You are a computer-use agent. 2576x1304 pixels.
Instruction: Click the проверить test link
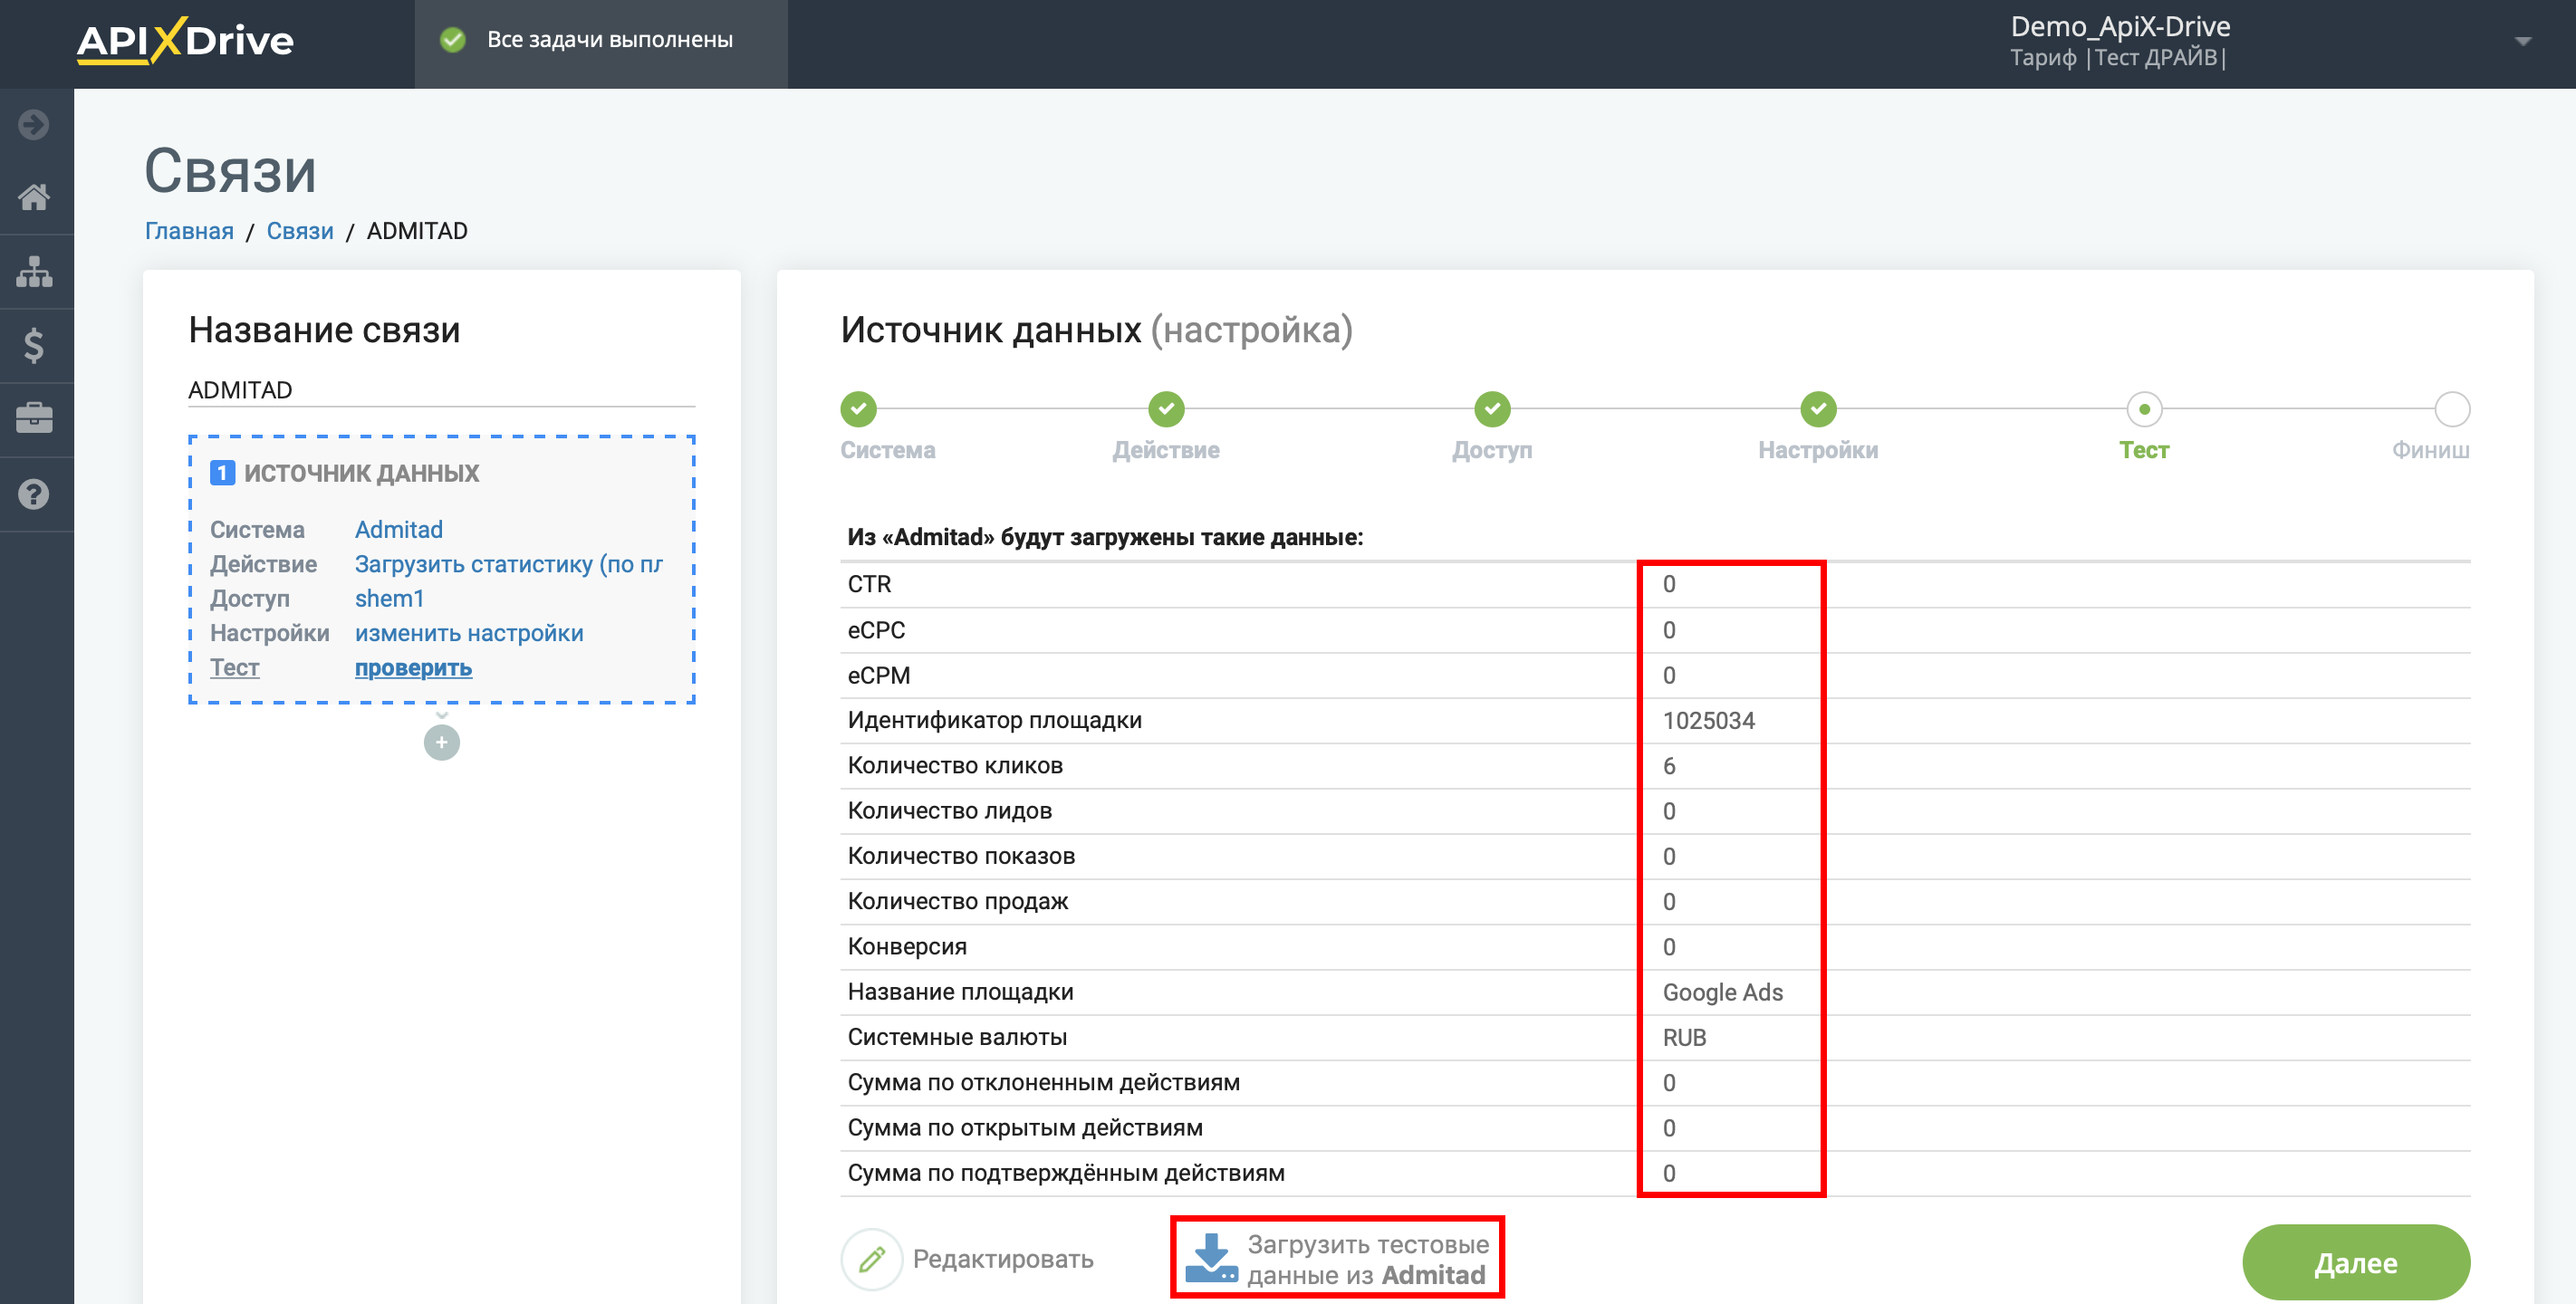pyautogui.click(x=413, y=667)
